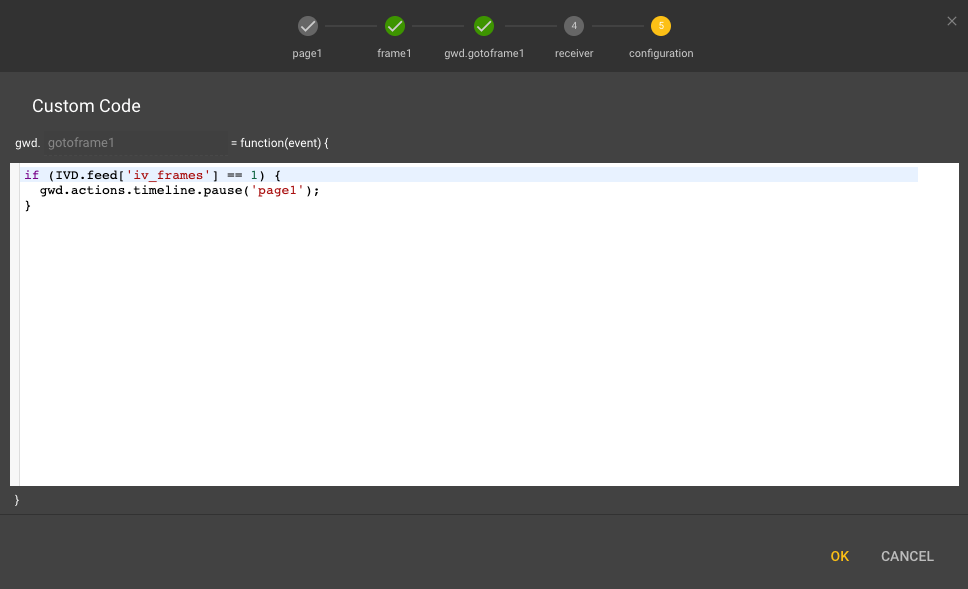This screenshot has width=968, height=589.
Task: Click the frame1 green checkmark icon
Action: click(x=395, y=26)
